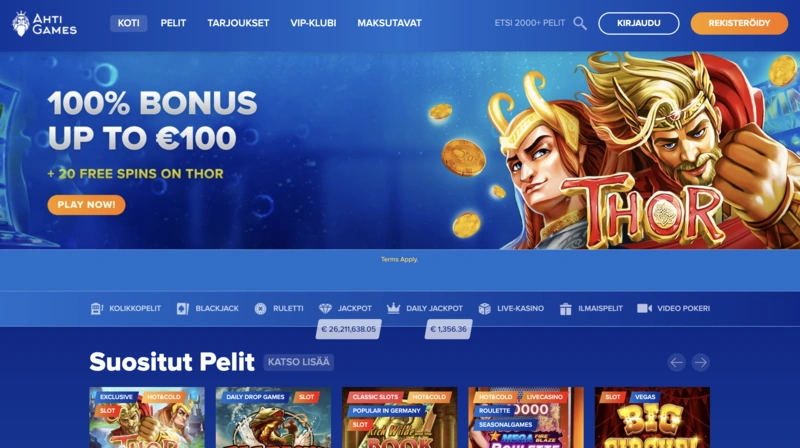The image size is (800, 448).
Task: Open the Tarjoukset menu item
Action: (238, 23)
